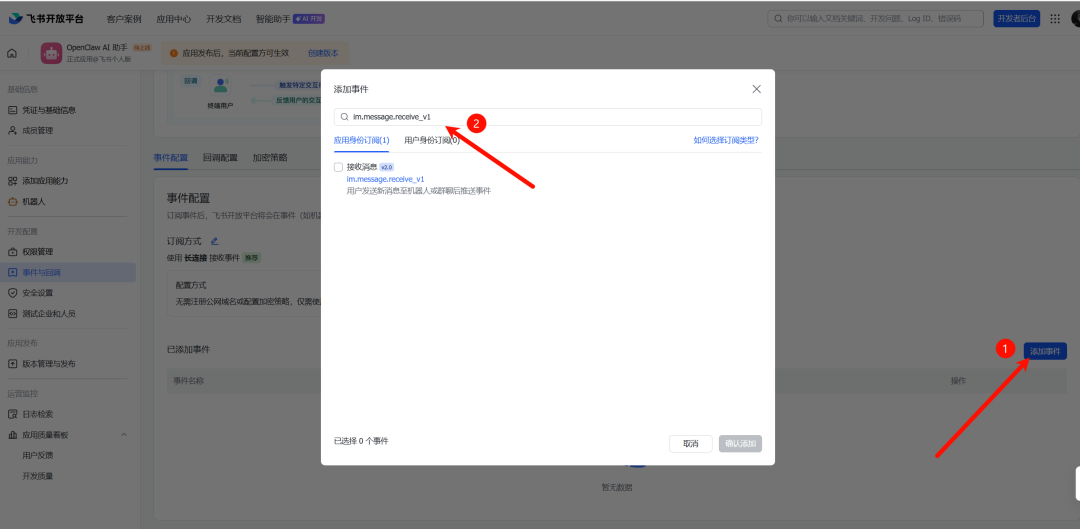Select the 应用身份订阅 tab
Screen dimensions: 1080x529
[361, 141]
